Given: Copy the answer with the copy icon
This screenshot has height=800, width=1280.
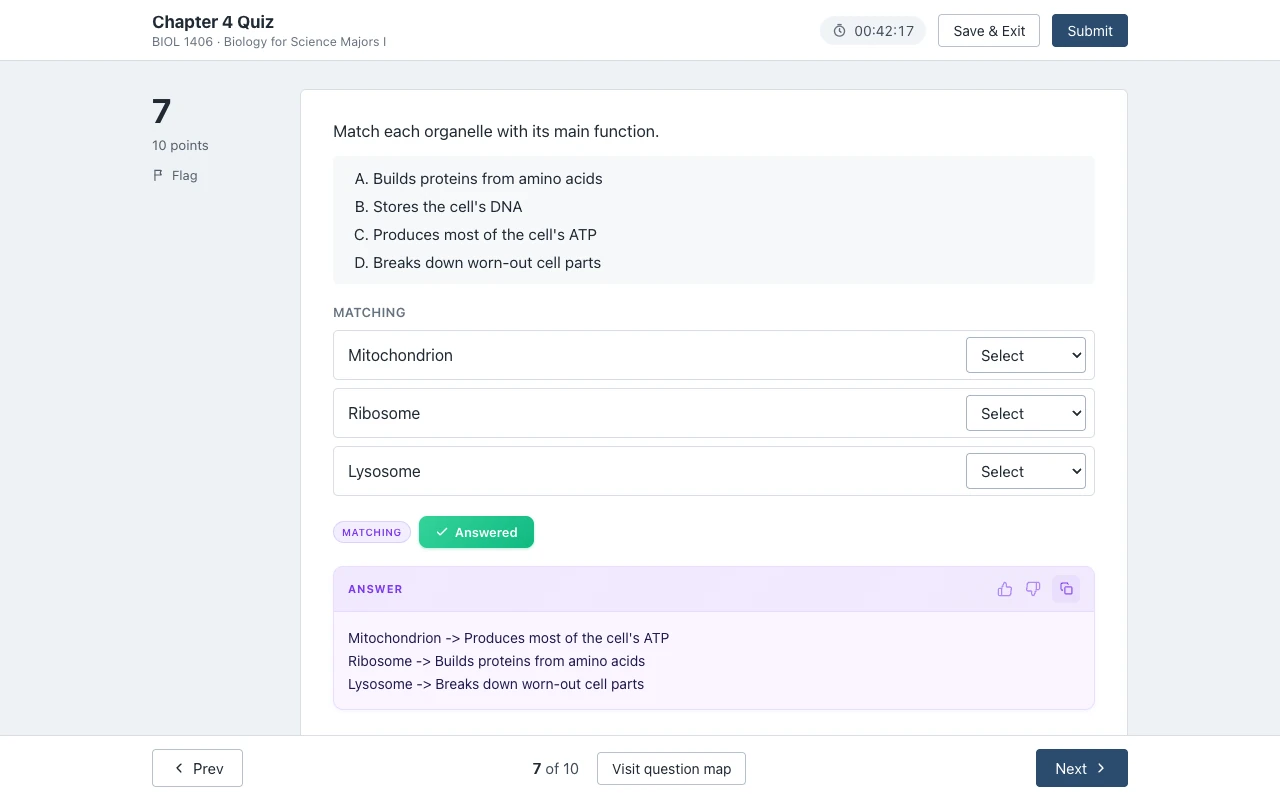Looking at the screenshot, I should (x=1066, y=589).
